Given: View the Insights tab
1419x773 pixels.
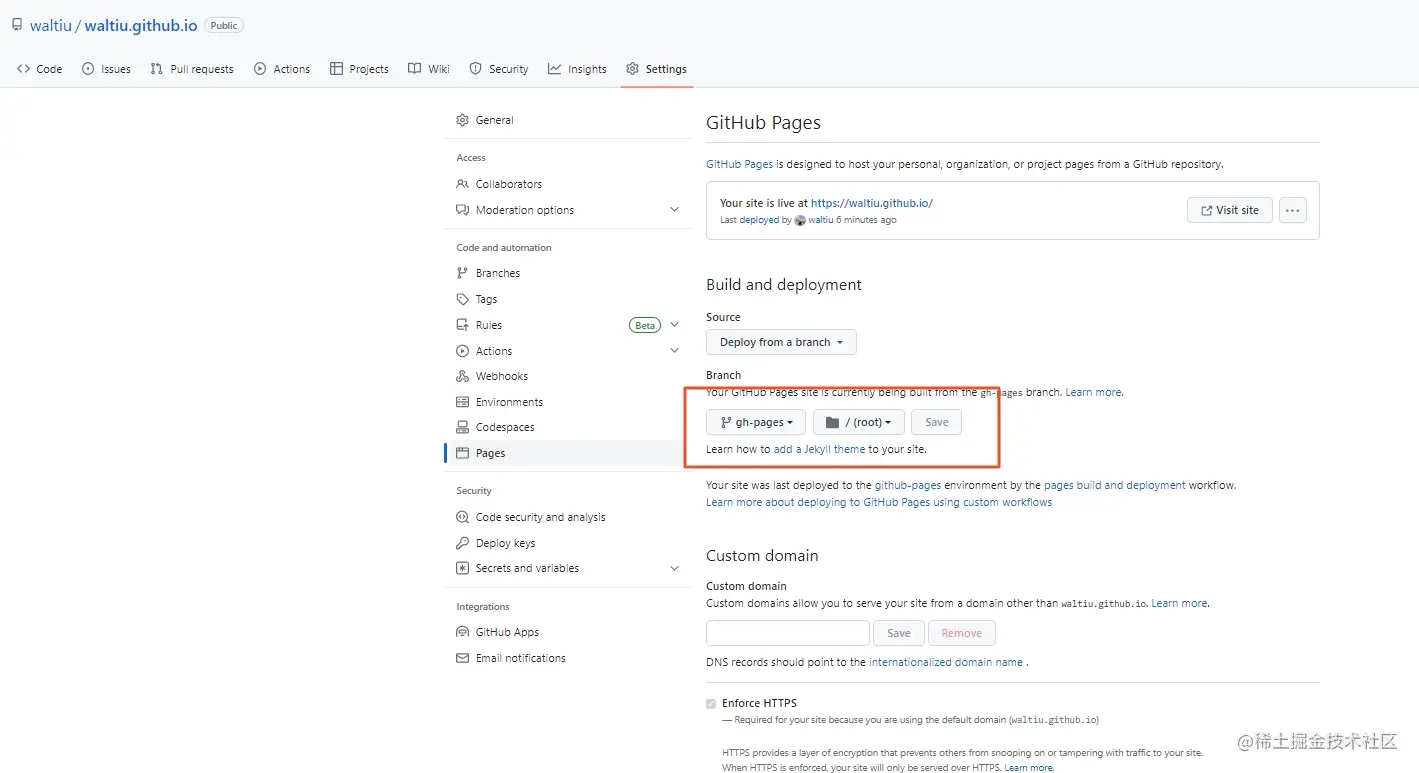Looking at the screenshot, I should pos(577,69).
